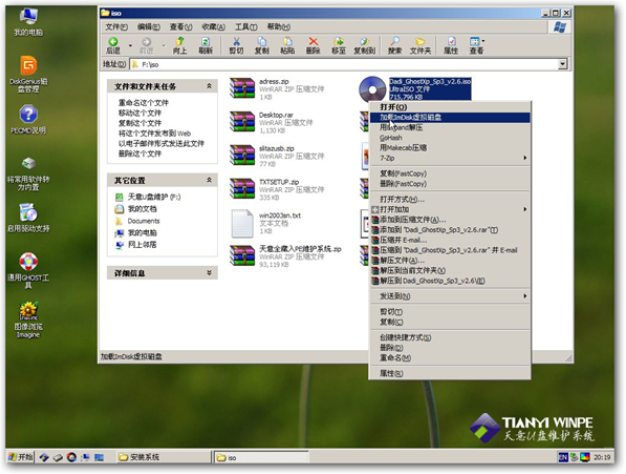This screenshot has width=626, height=474.
Task: Click the 开始 Start button
Action: click(x=19, y=457)
